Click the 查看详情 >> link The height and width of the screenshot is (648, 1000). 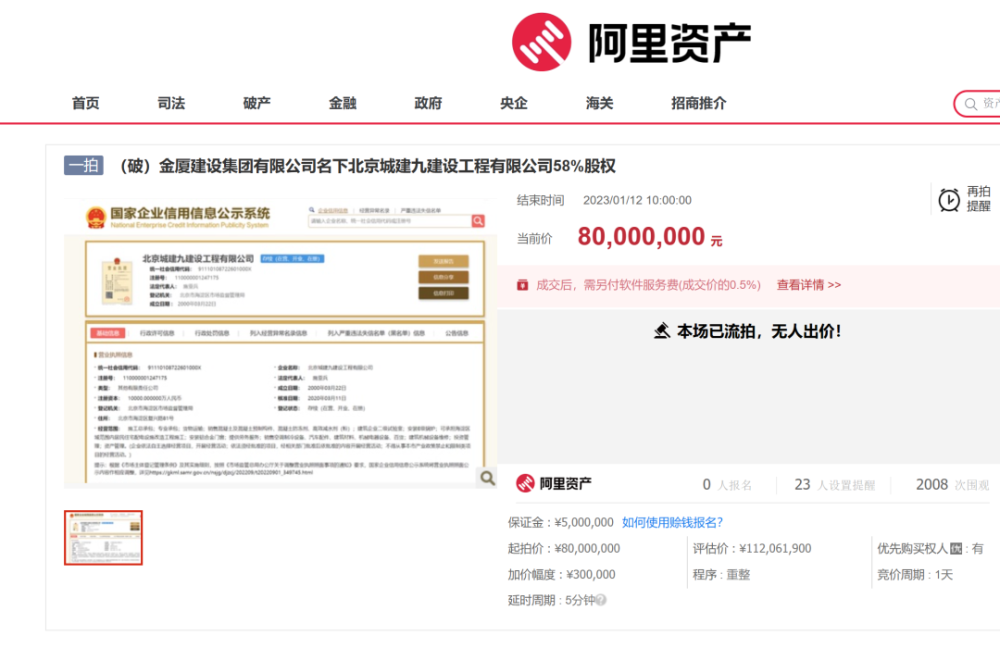pyautogui.click(x=809, y=285)
